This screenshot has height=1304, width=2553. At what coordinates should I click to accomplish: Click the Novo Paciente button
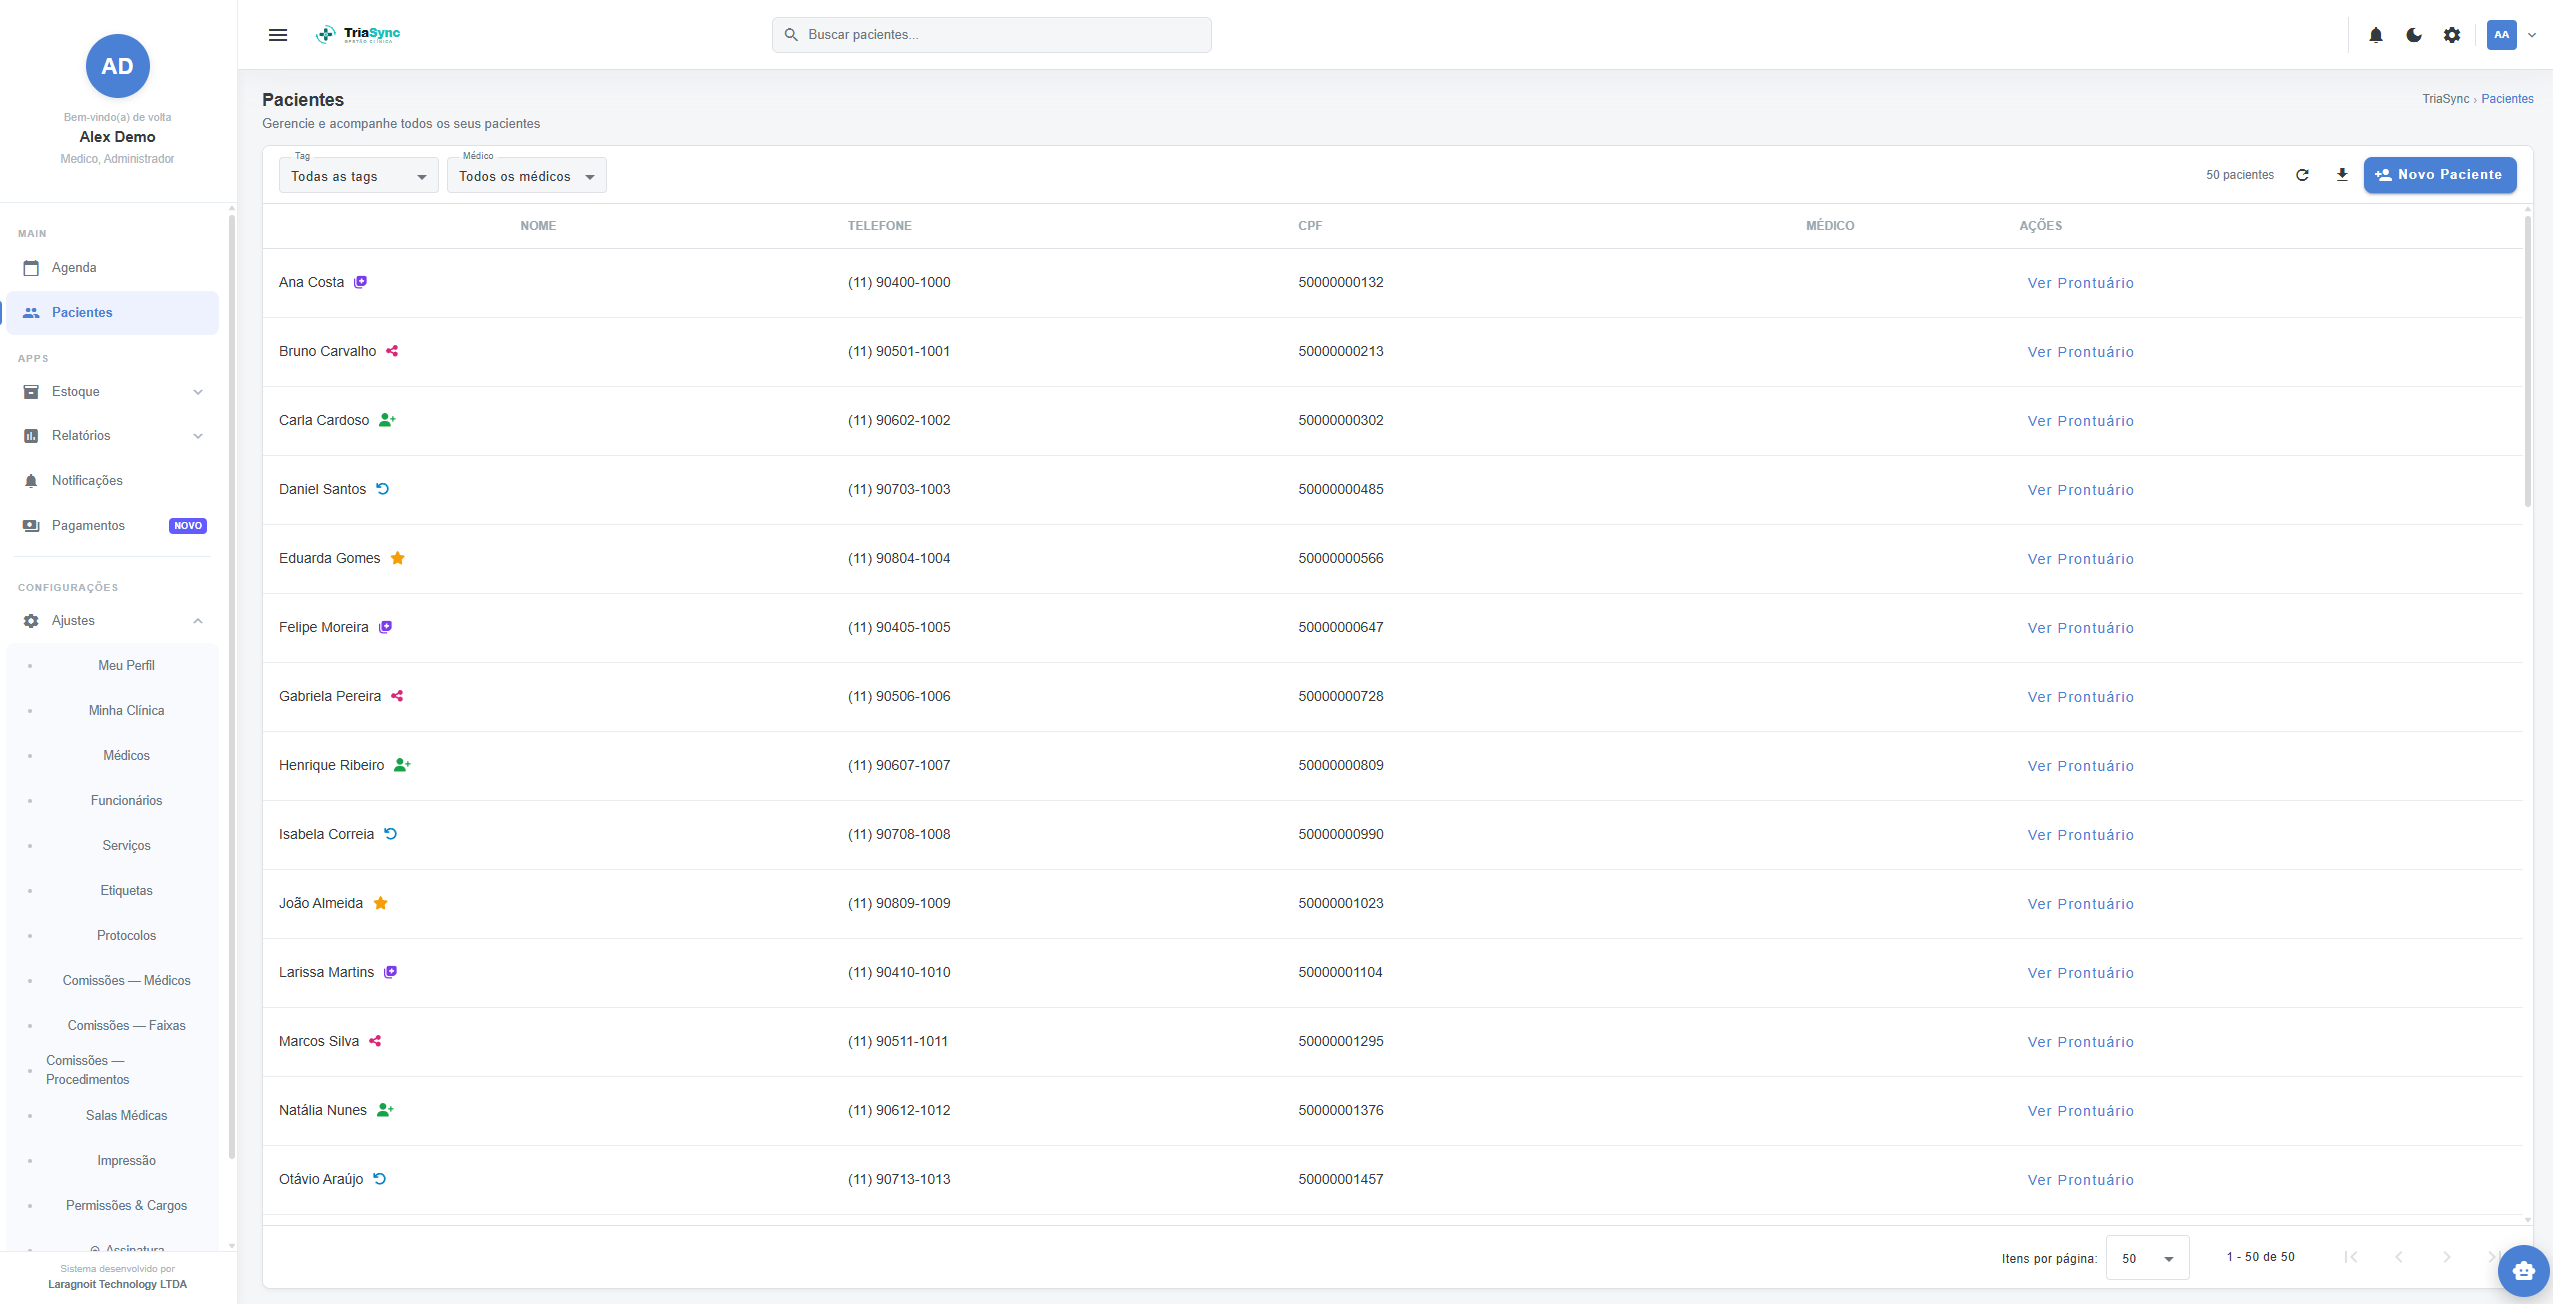pos(2440,175)
